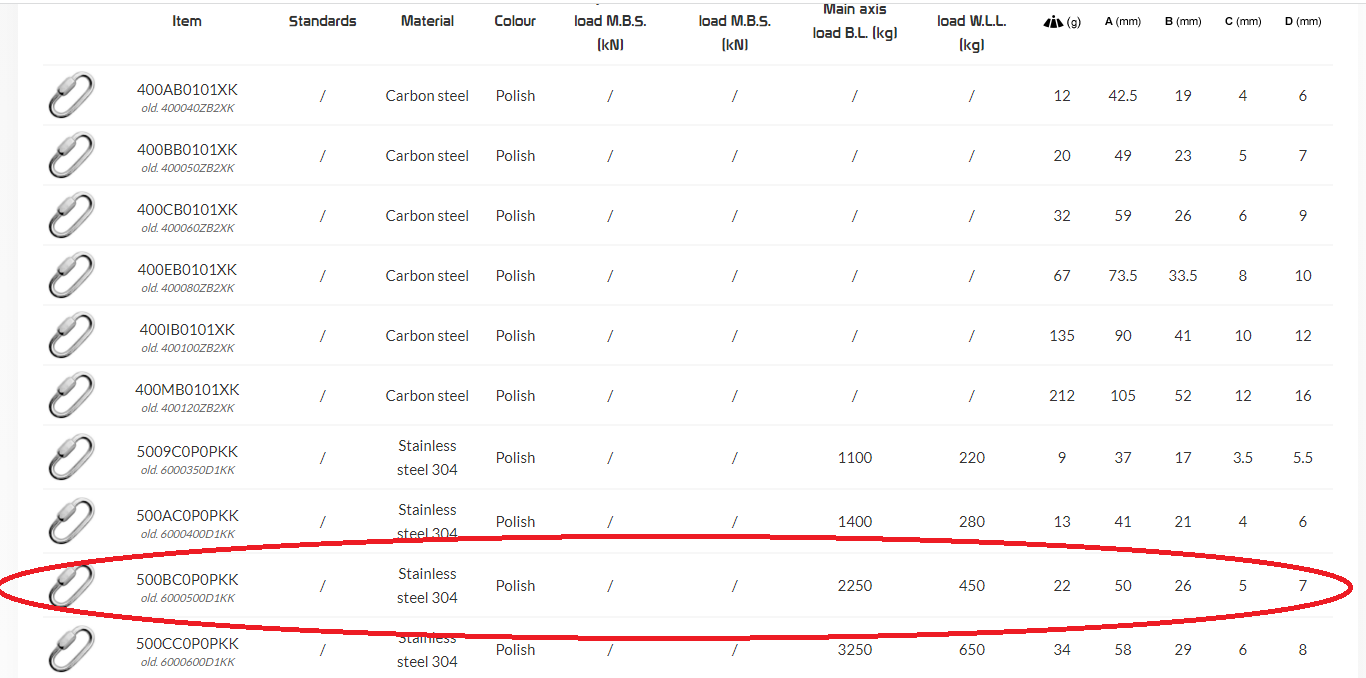The height and width of the screenshot is (678, 1366).
Task: Click the 2250 breaking load value
Action: coord(855,586)
